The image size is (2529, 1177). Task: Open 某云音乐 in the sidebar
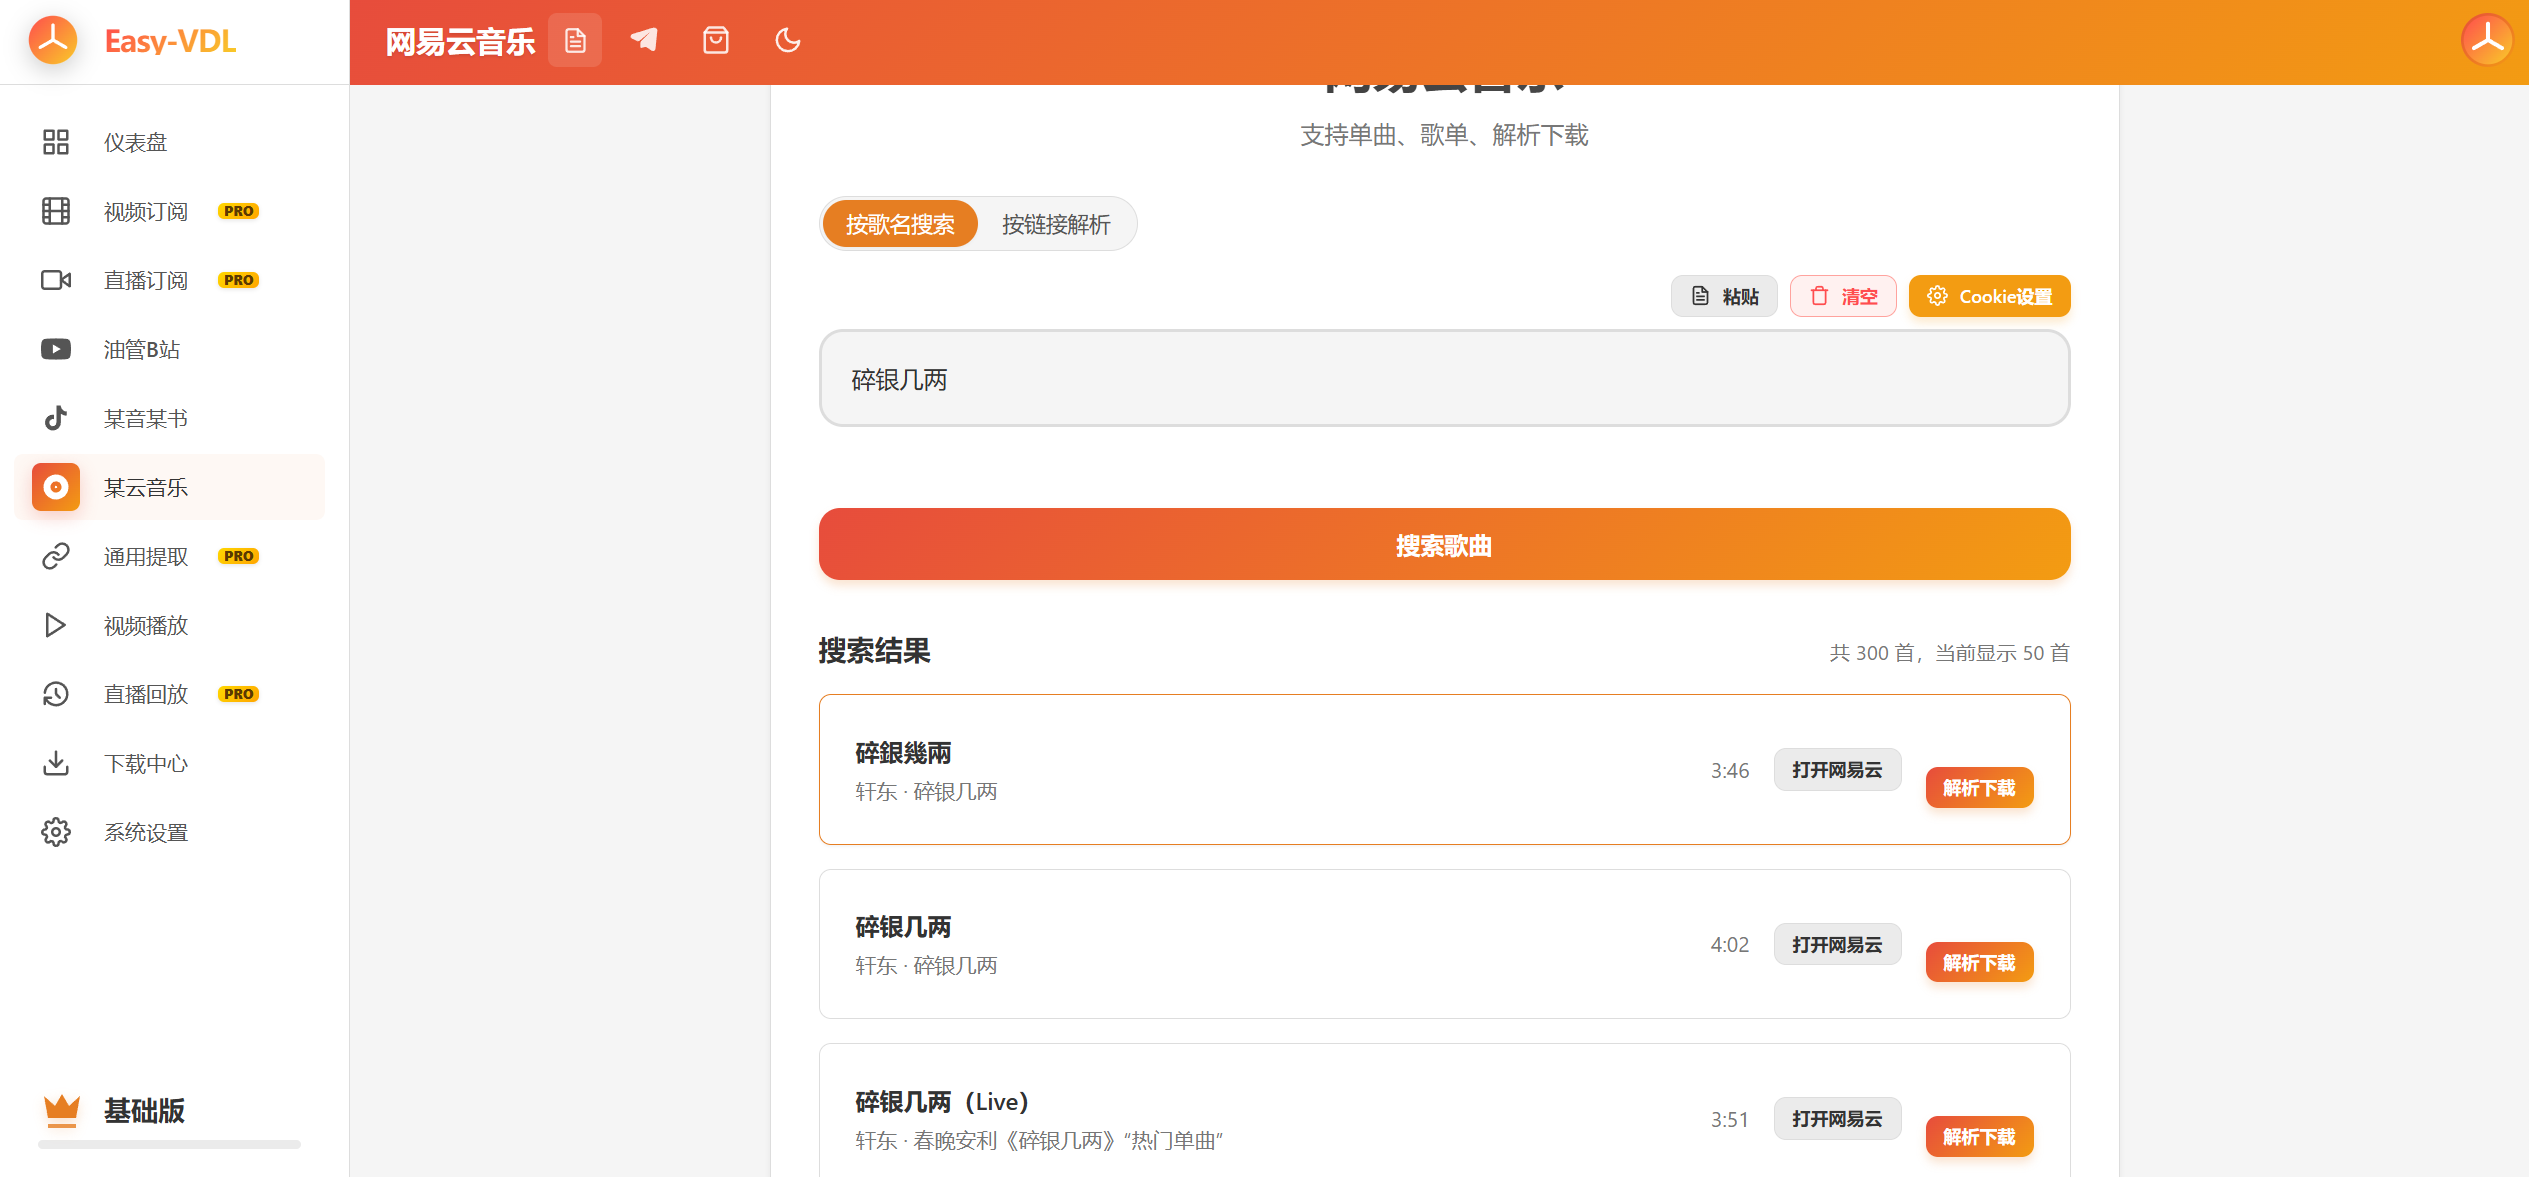point(145,487)
